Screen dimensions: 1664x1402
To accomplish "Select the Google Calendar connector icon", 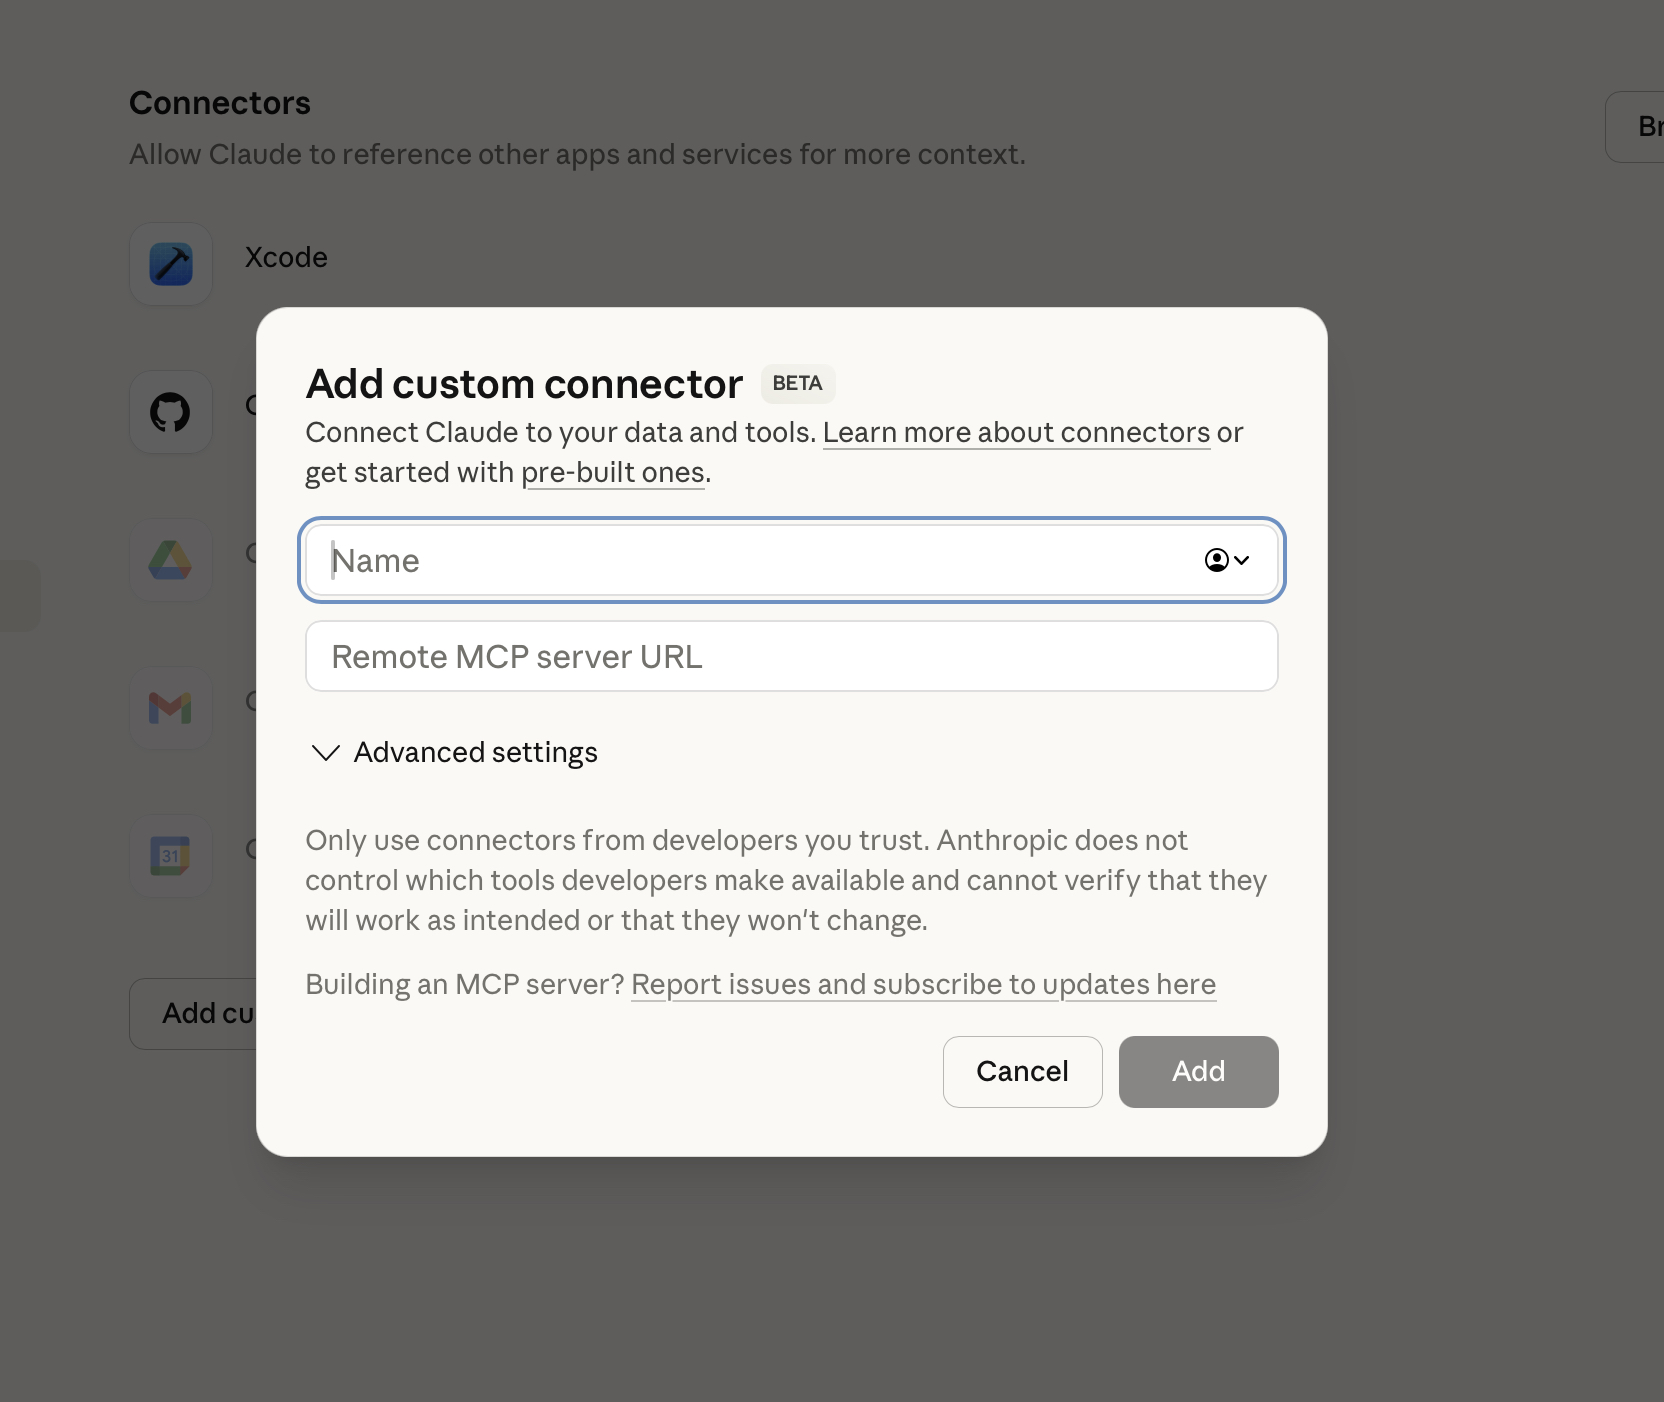I will tap(170, 855).
